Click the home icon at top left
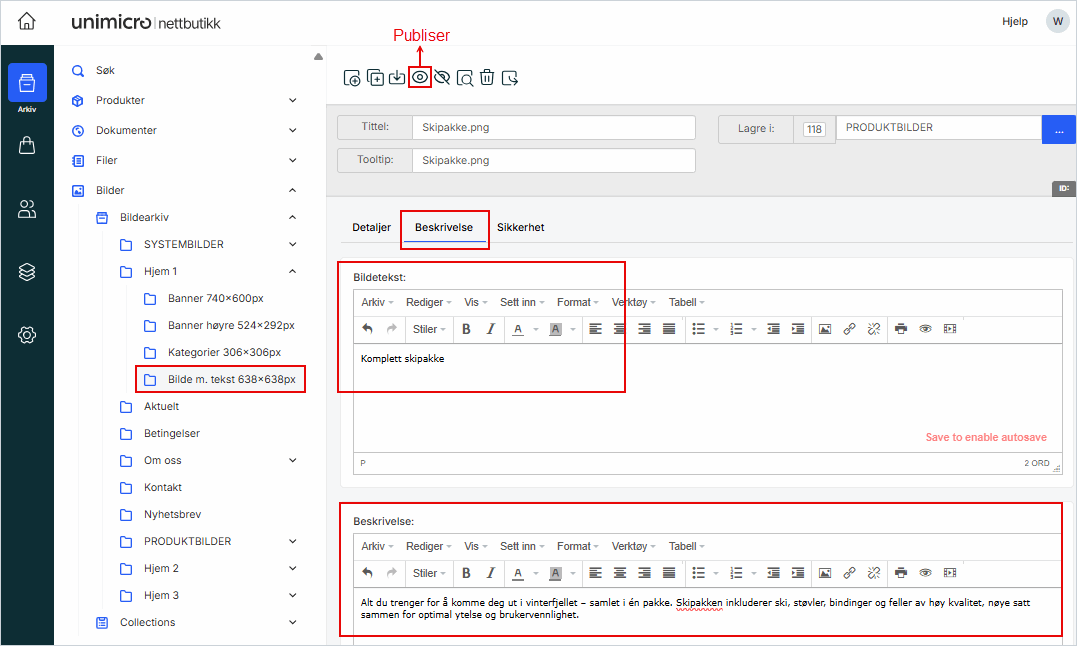This screenshot has width=1077, height=646. [x=27, y=21]
